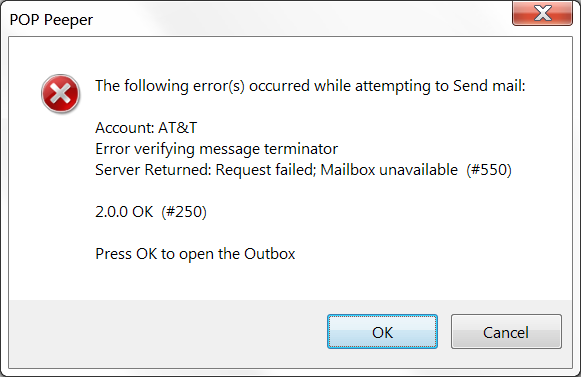Screen dimensions: 581x377
Task: Close the POP Peeper dialog window
Action: click(542, 13)
